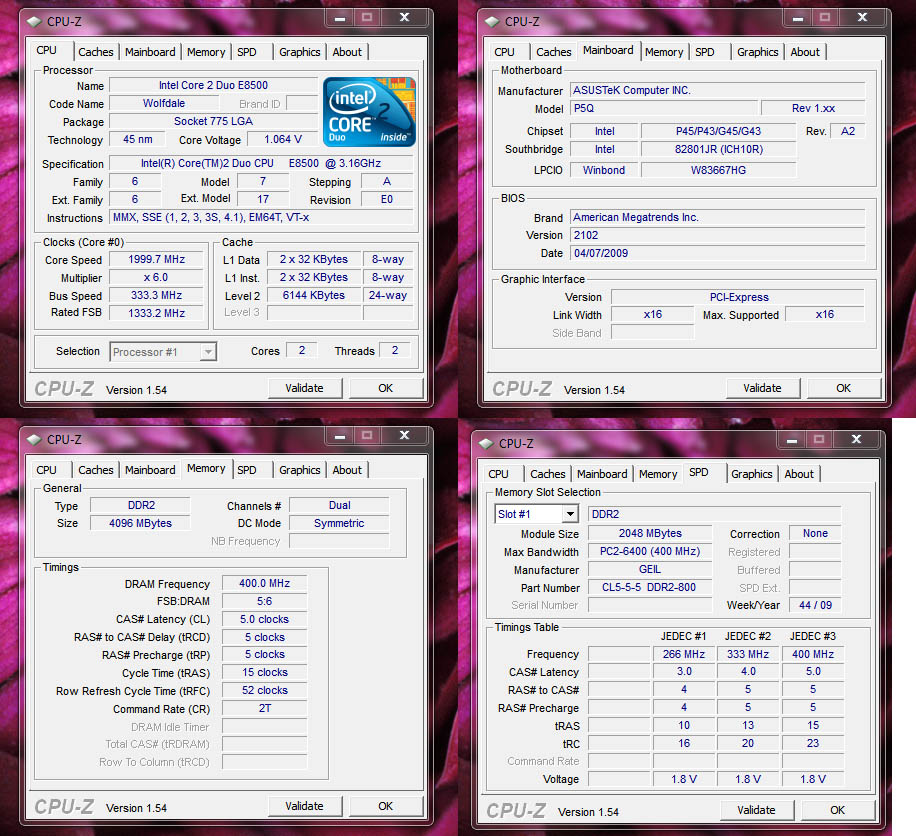Open About tab in Mainboard window
Image resolution: width=916 pixels, height=836 pixels.
click(x=805, y=52)
